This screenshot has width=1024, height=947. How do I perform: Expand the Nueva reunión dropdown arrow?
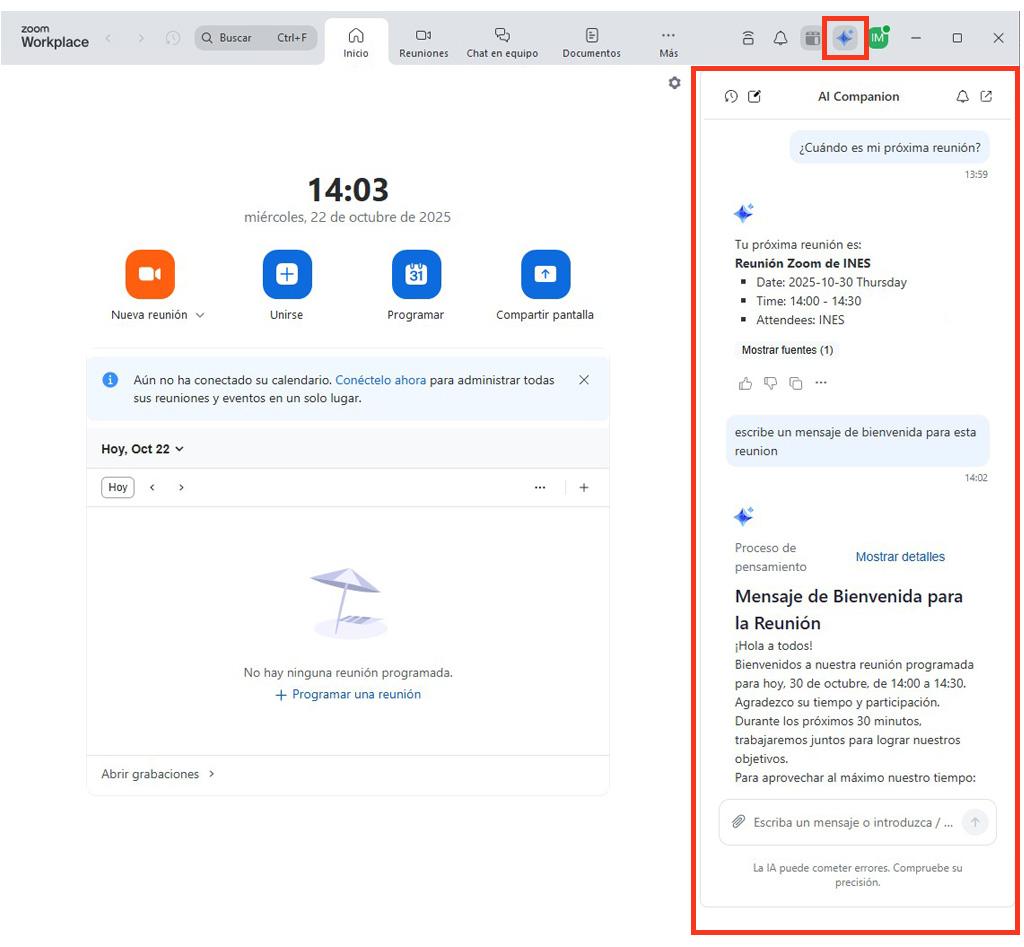coord(200,315)
